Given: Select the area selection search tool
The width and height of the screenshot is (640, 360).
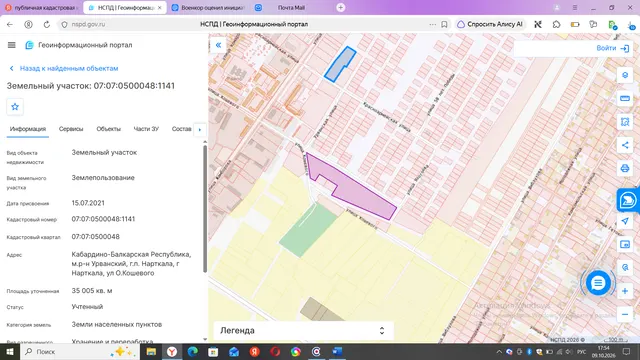Looking at the screenshot, I should pyautogui.click(x=625, y=122).
